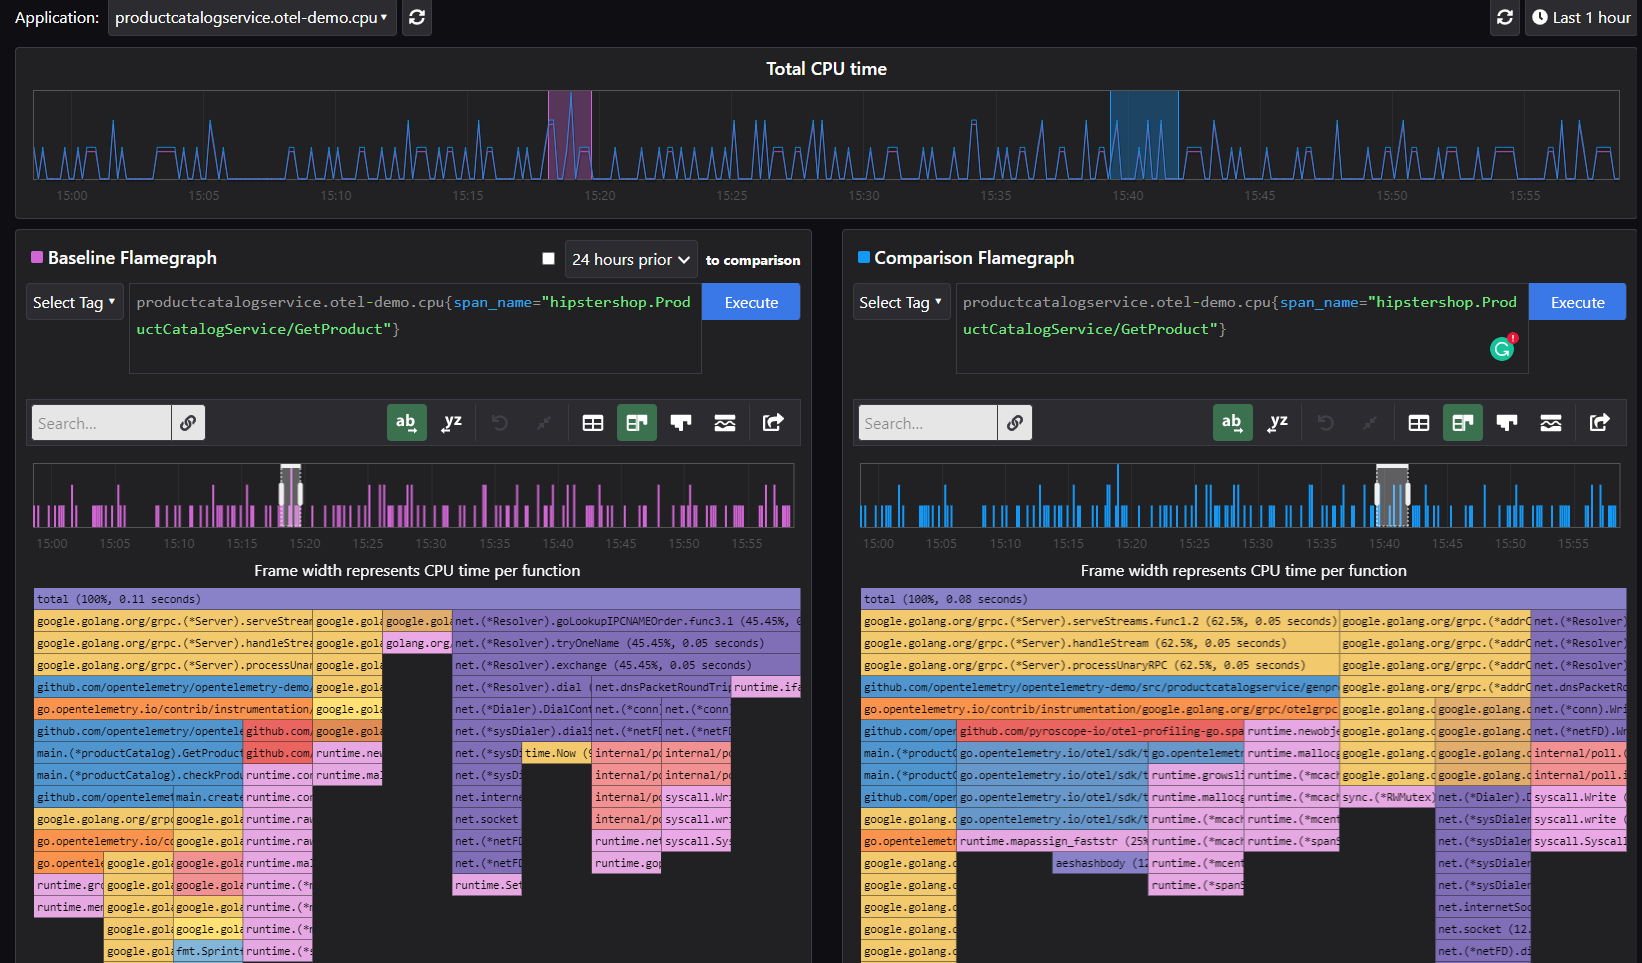Image resolution: width=1642 pixels, height=963 pixels.
Task: Refresh the application data using the top-right refresh icon
Action: coord(1504,17)
